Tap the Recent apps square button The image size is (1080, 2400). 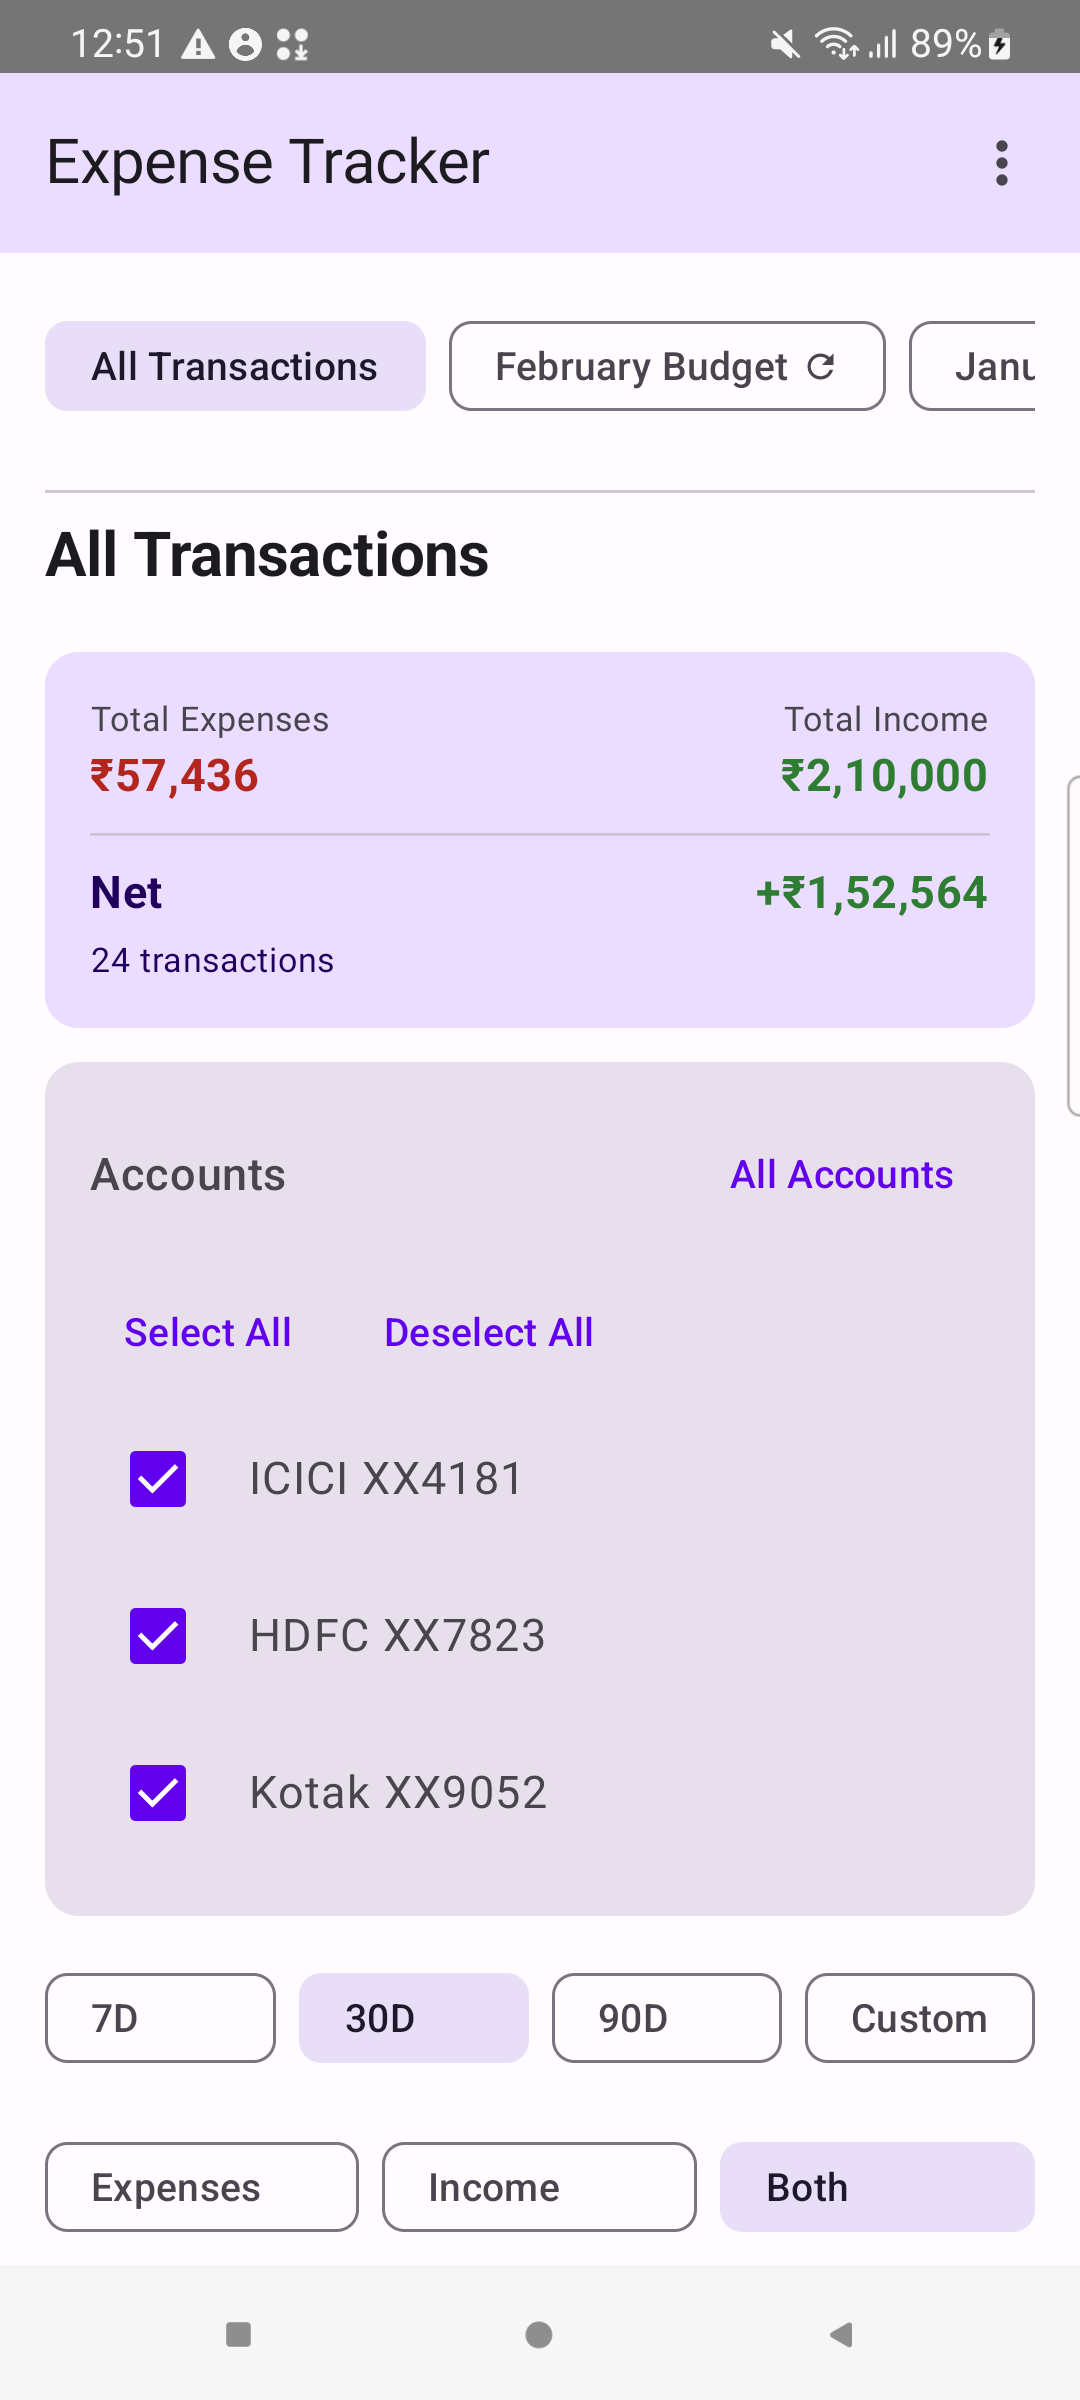[x=238, y=2334]
